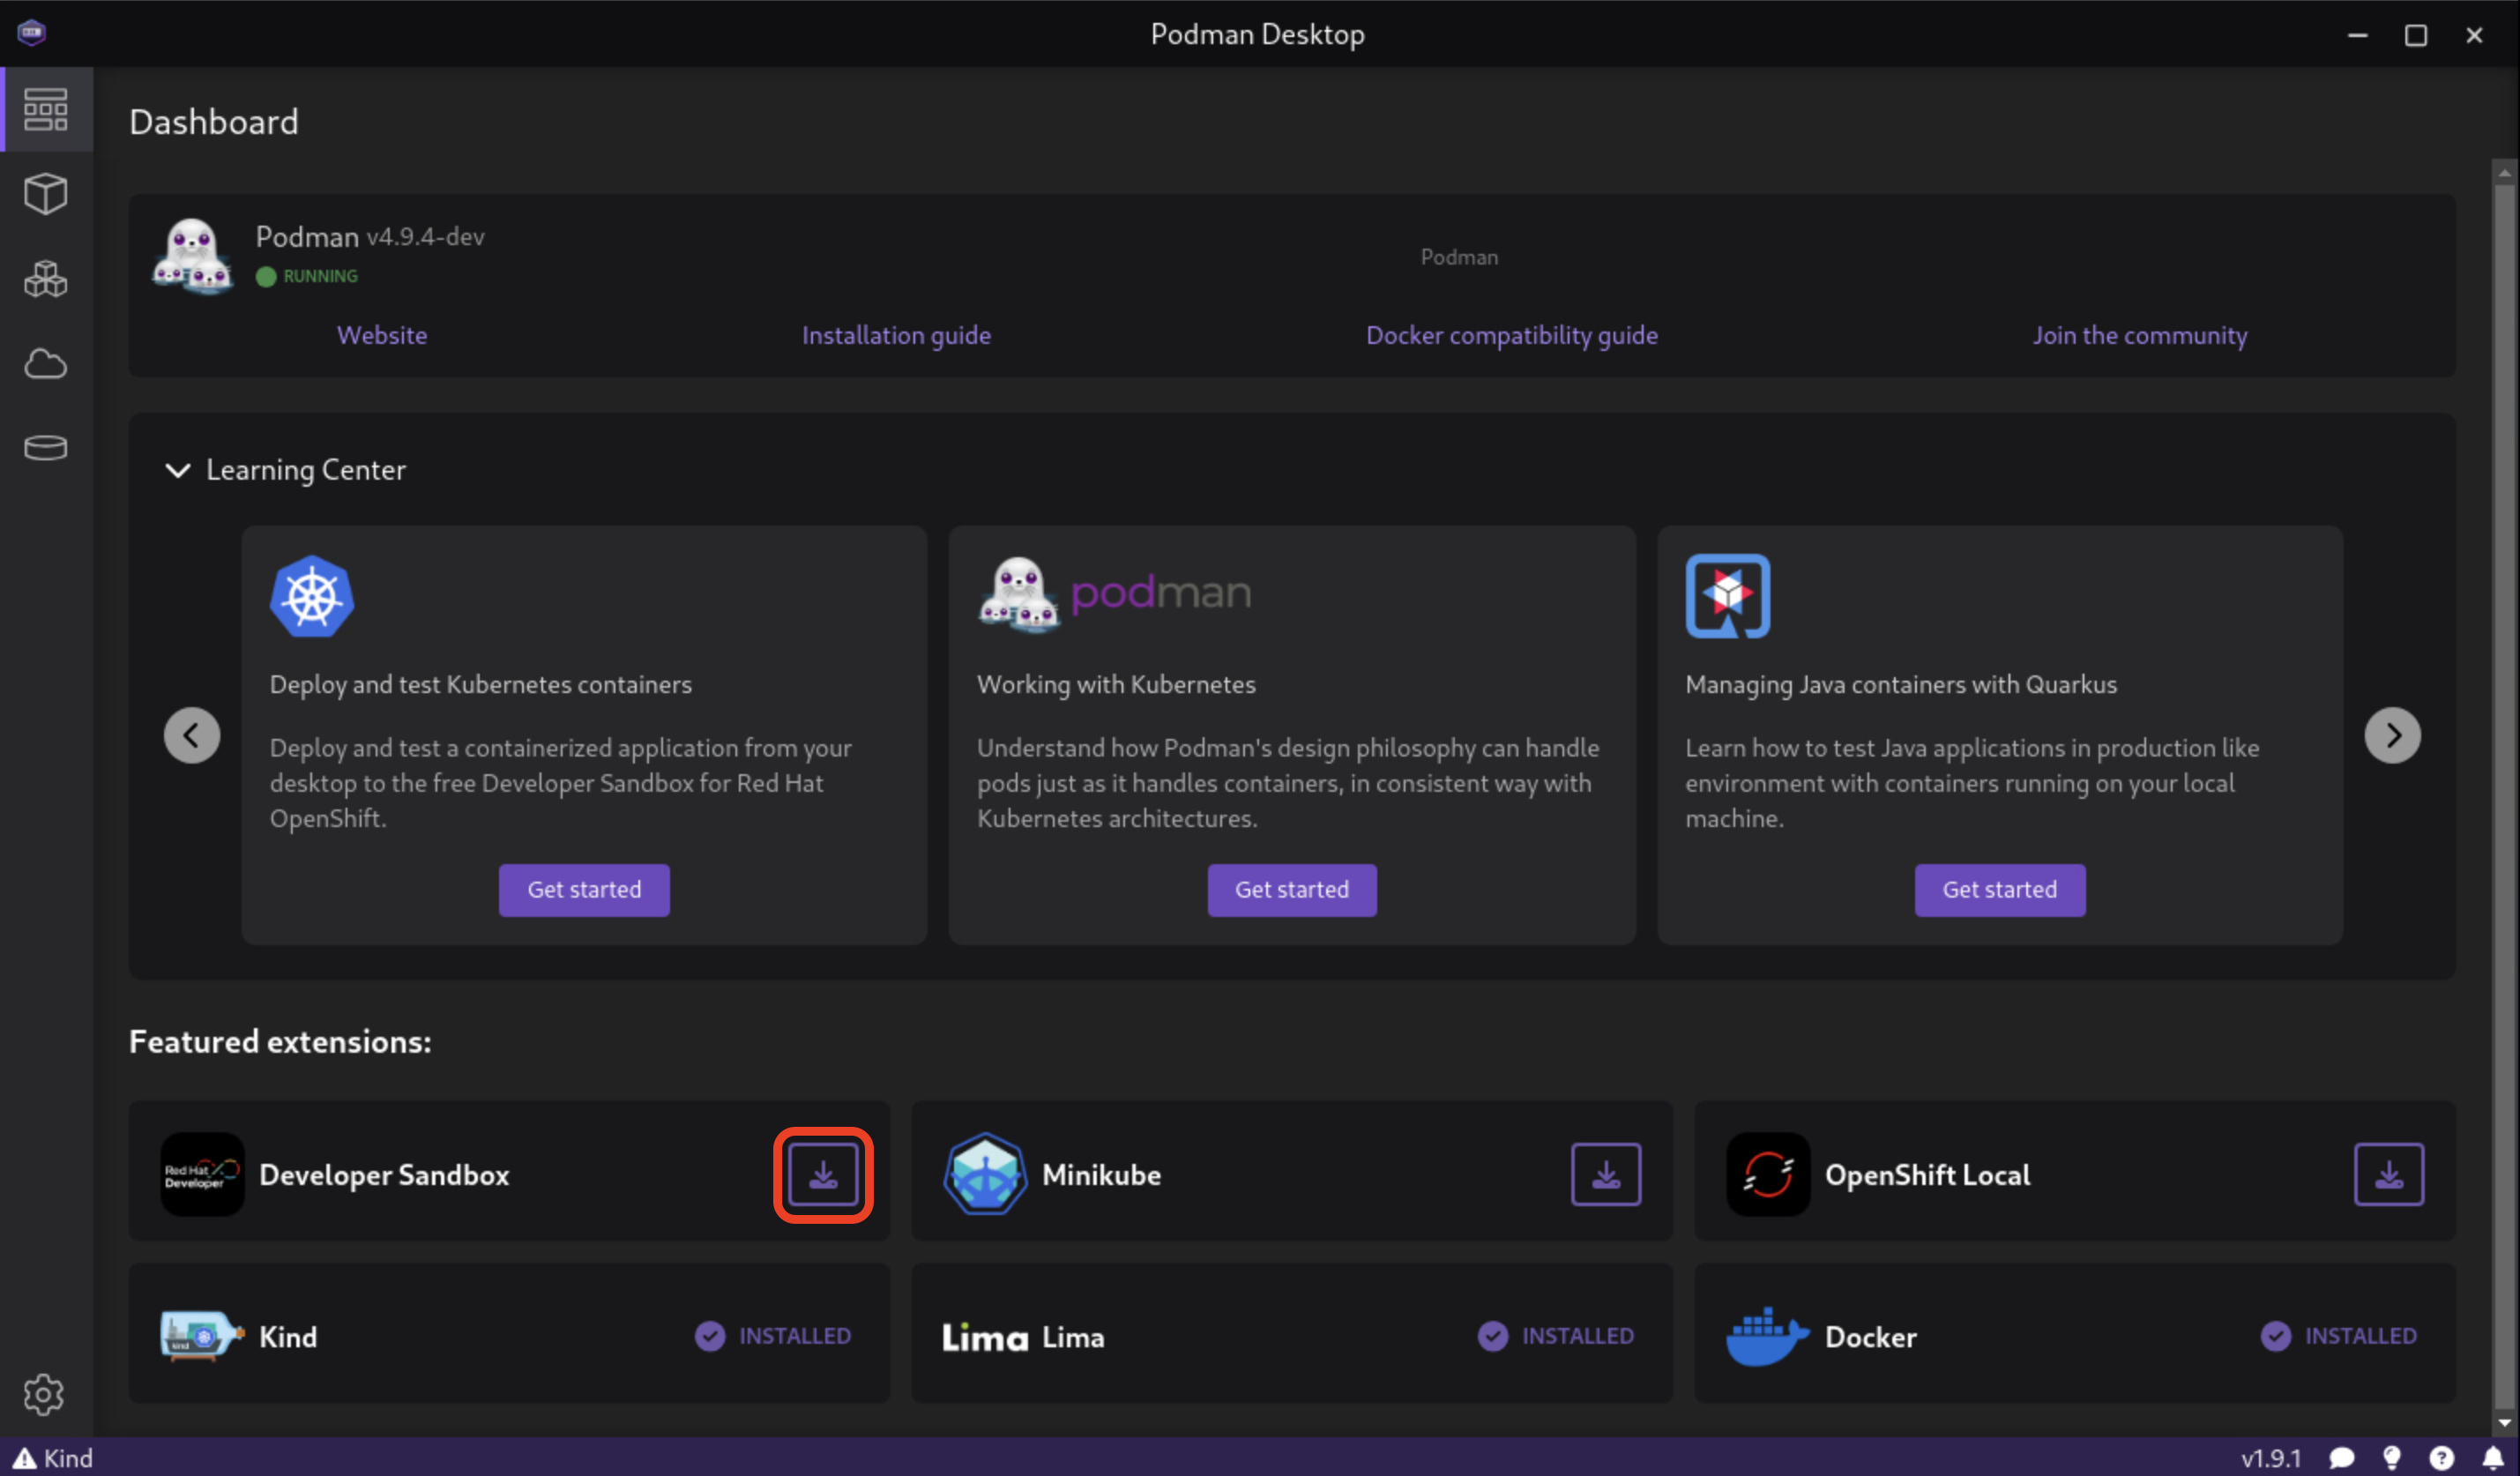Click the Podman v4.9.4-dev version text
Screen dimensions: 2520x1476
370,236
